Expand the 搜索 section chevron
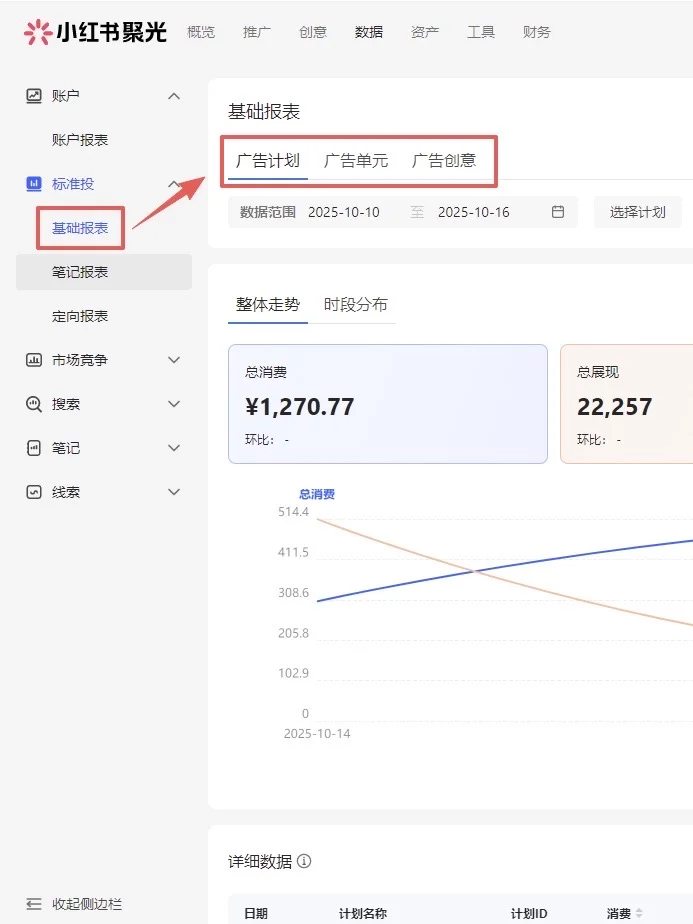This screenshot has height=924, width=693. click(x=174, y=404)
